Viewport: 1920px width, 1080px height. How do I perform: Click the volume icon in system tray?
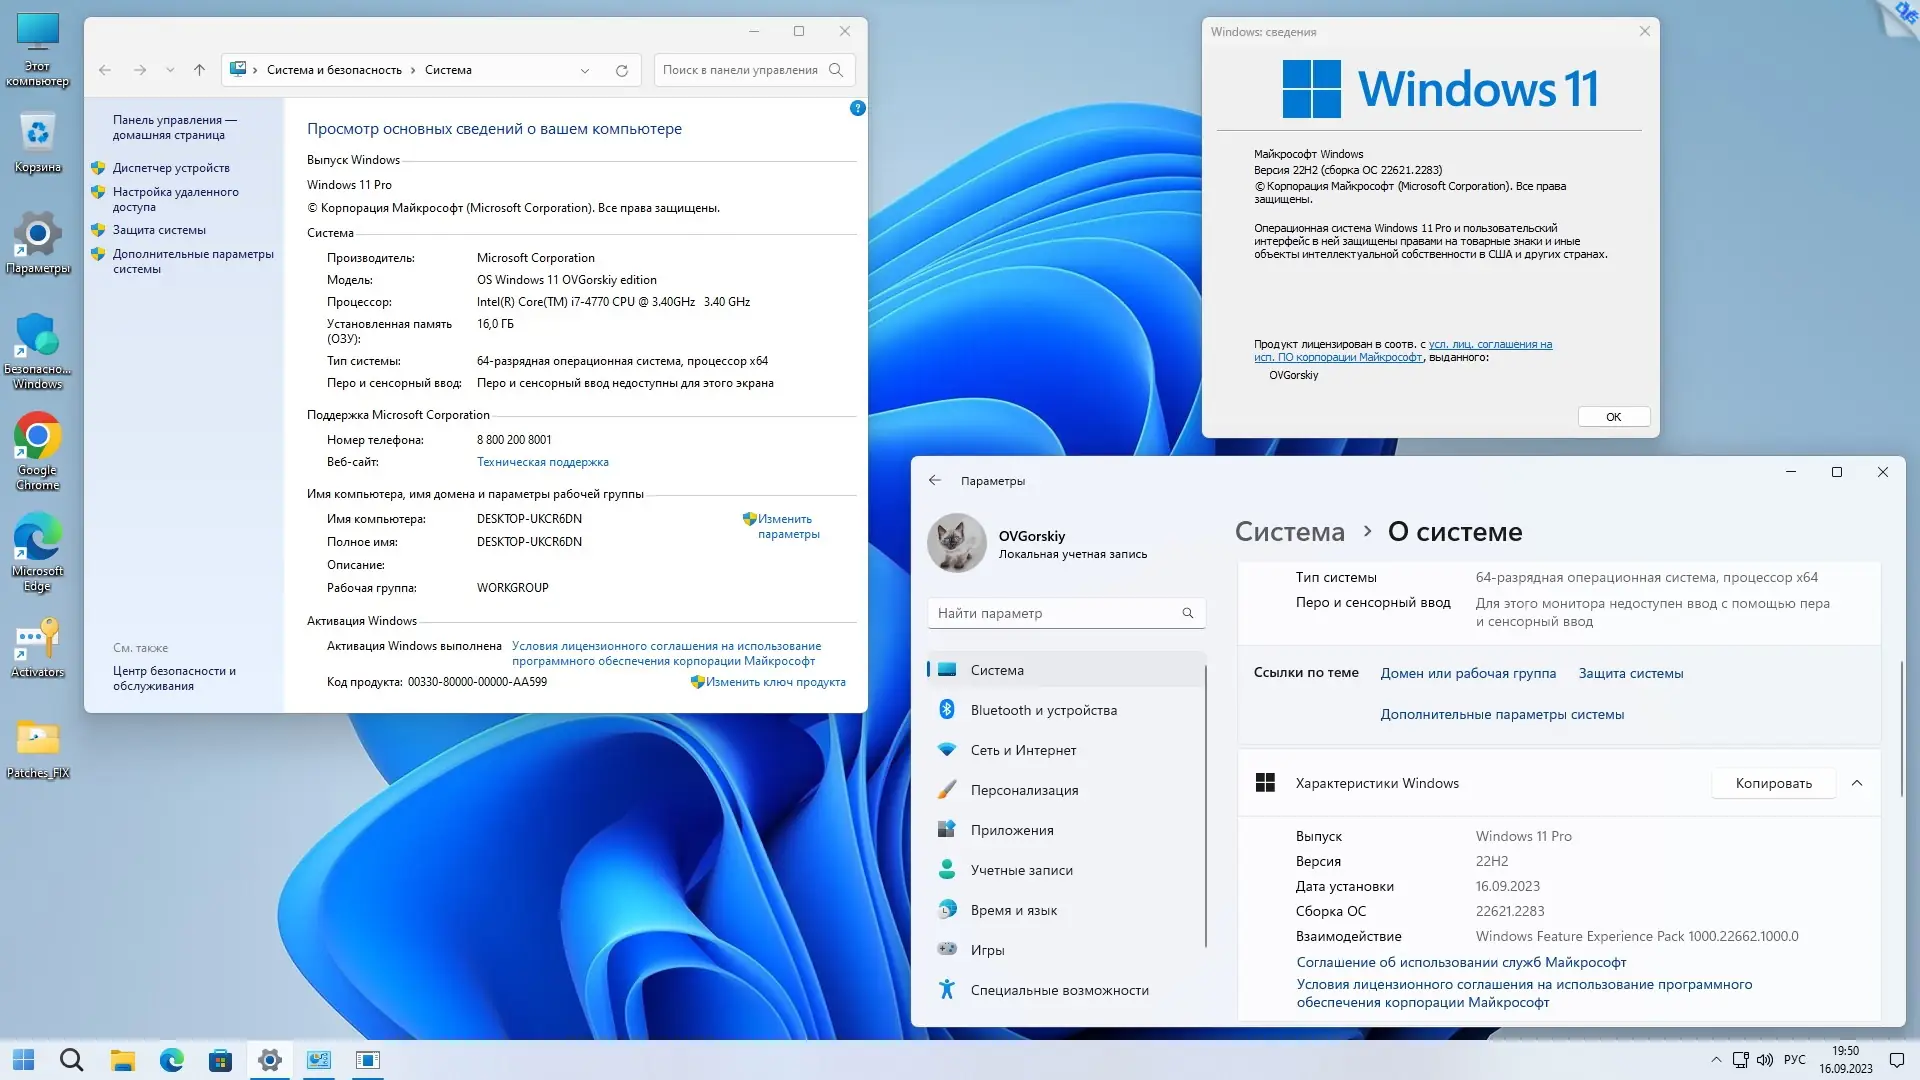click(1764, 1060)
